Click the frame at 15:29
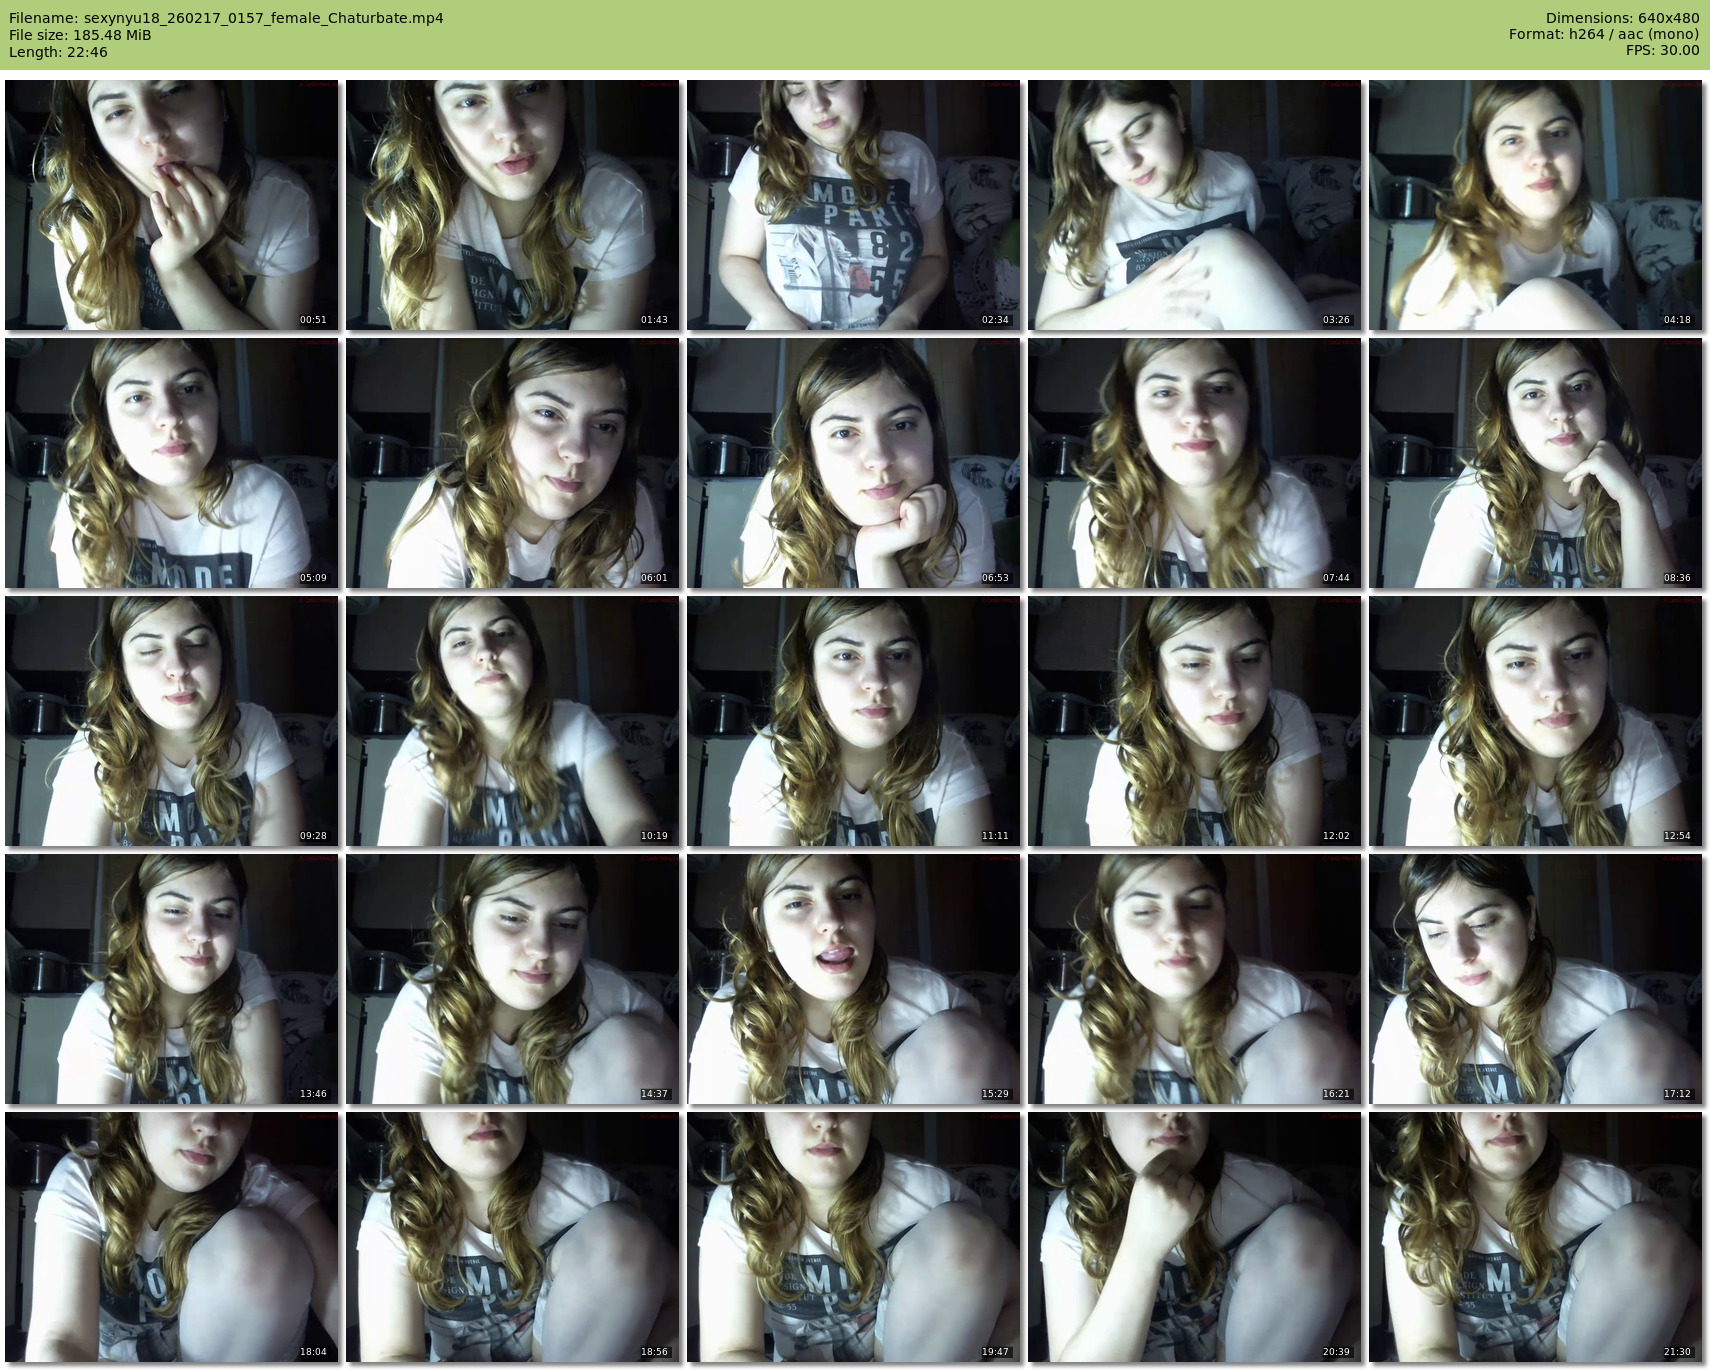This screenshot has width=1710, height=1370. tap(854, 979)
